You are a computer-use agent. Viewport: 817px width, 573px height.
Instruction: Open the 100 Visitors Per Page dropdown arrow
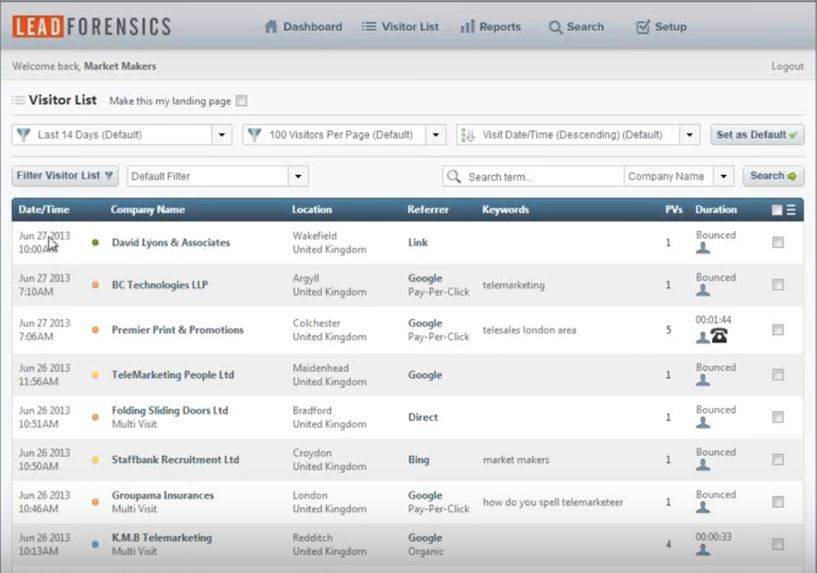[436, 135]
